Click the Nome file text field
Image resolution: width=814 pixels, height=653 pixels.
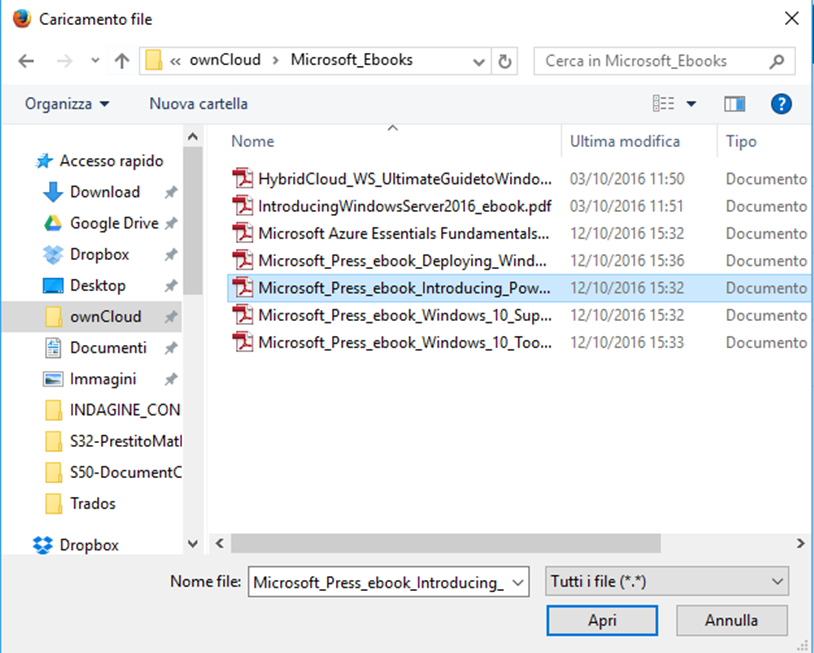(378, 582)
